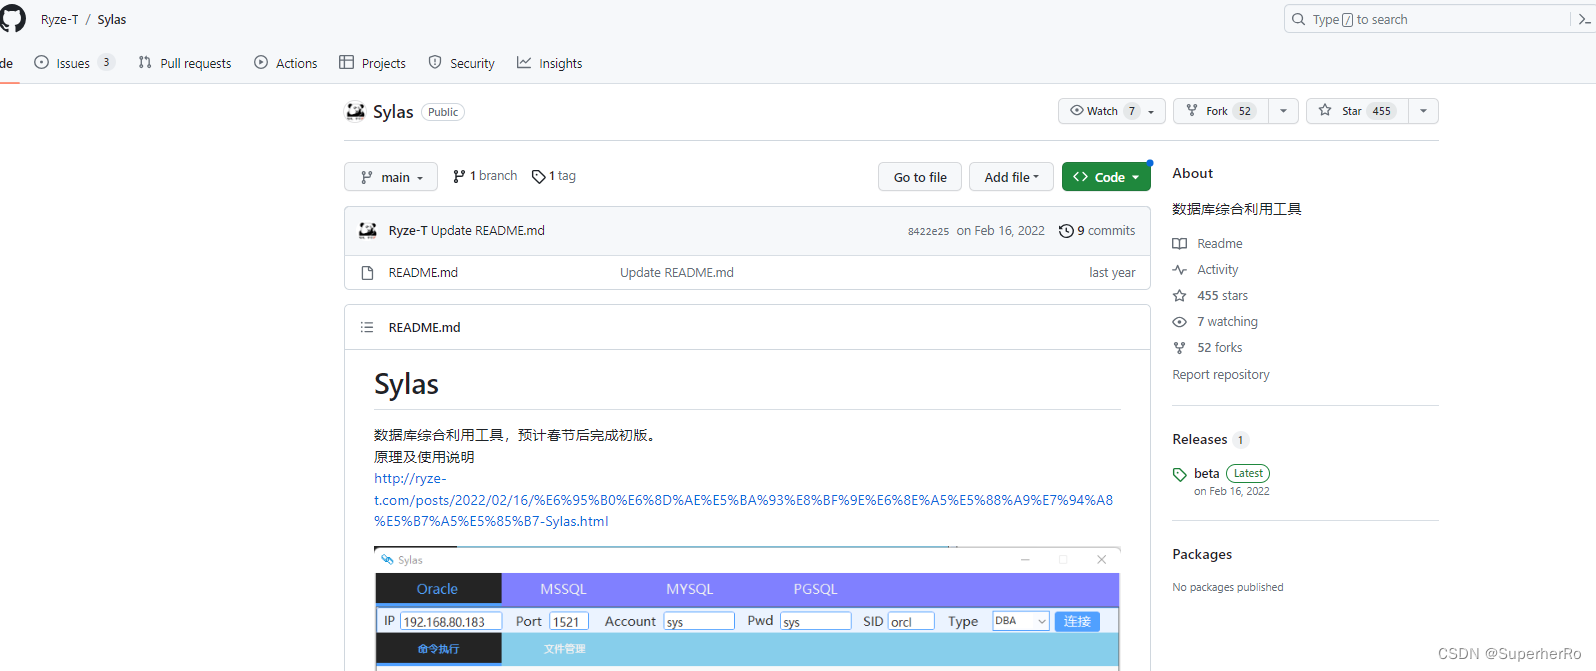Open the 'Update README.md' latest commit message
The image size is (1596, 671).
(x=488, y=231)
